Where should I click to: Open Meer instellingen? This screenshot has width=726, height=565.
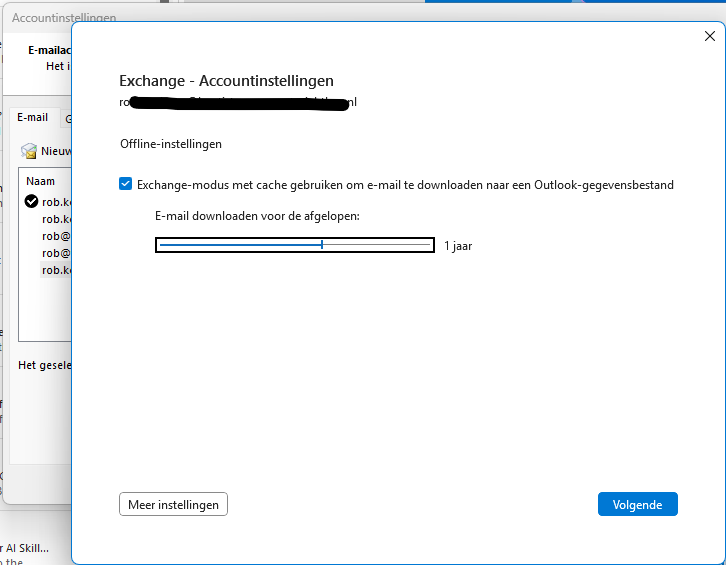click(x=173, y=504)
